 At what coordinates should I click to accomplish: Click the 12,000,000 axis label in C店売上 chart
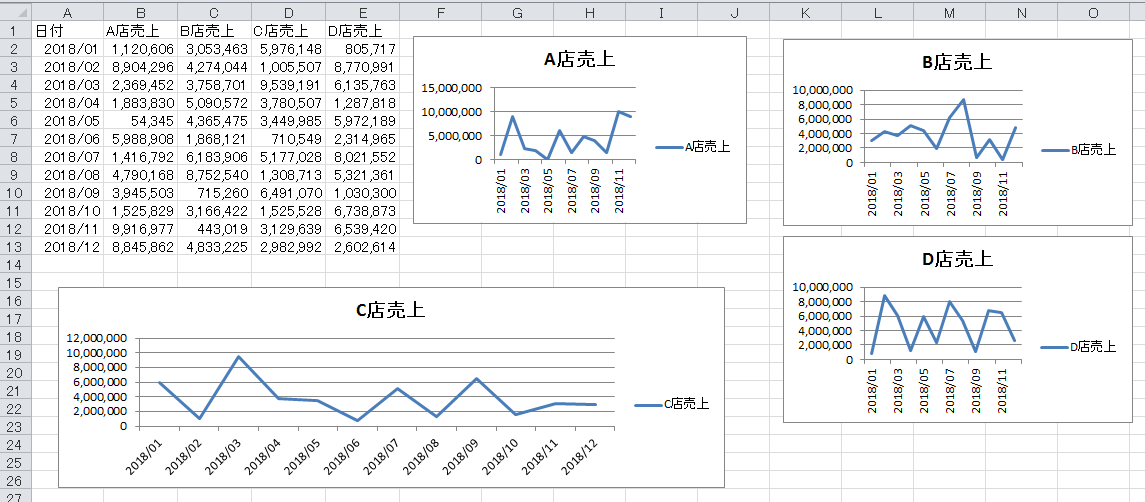97,338
